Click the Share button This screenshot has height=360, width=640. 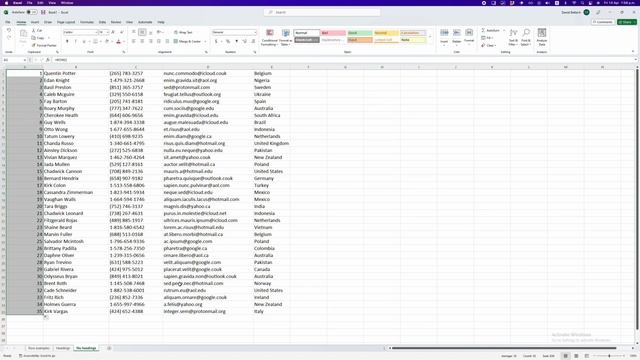pyautogui.click(x=627, y=22)
